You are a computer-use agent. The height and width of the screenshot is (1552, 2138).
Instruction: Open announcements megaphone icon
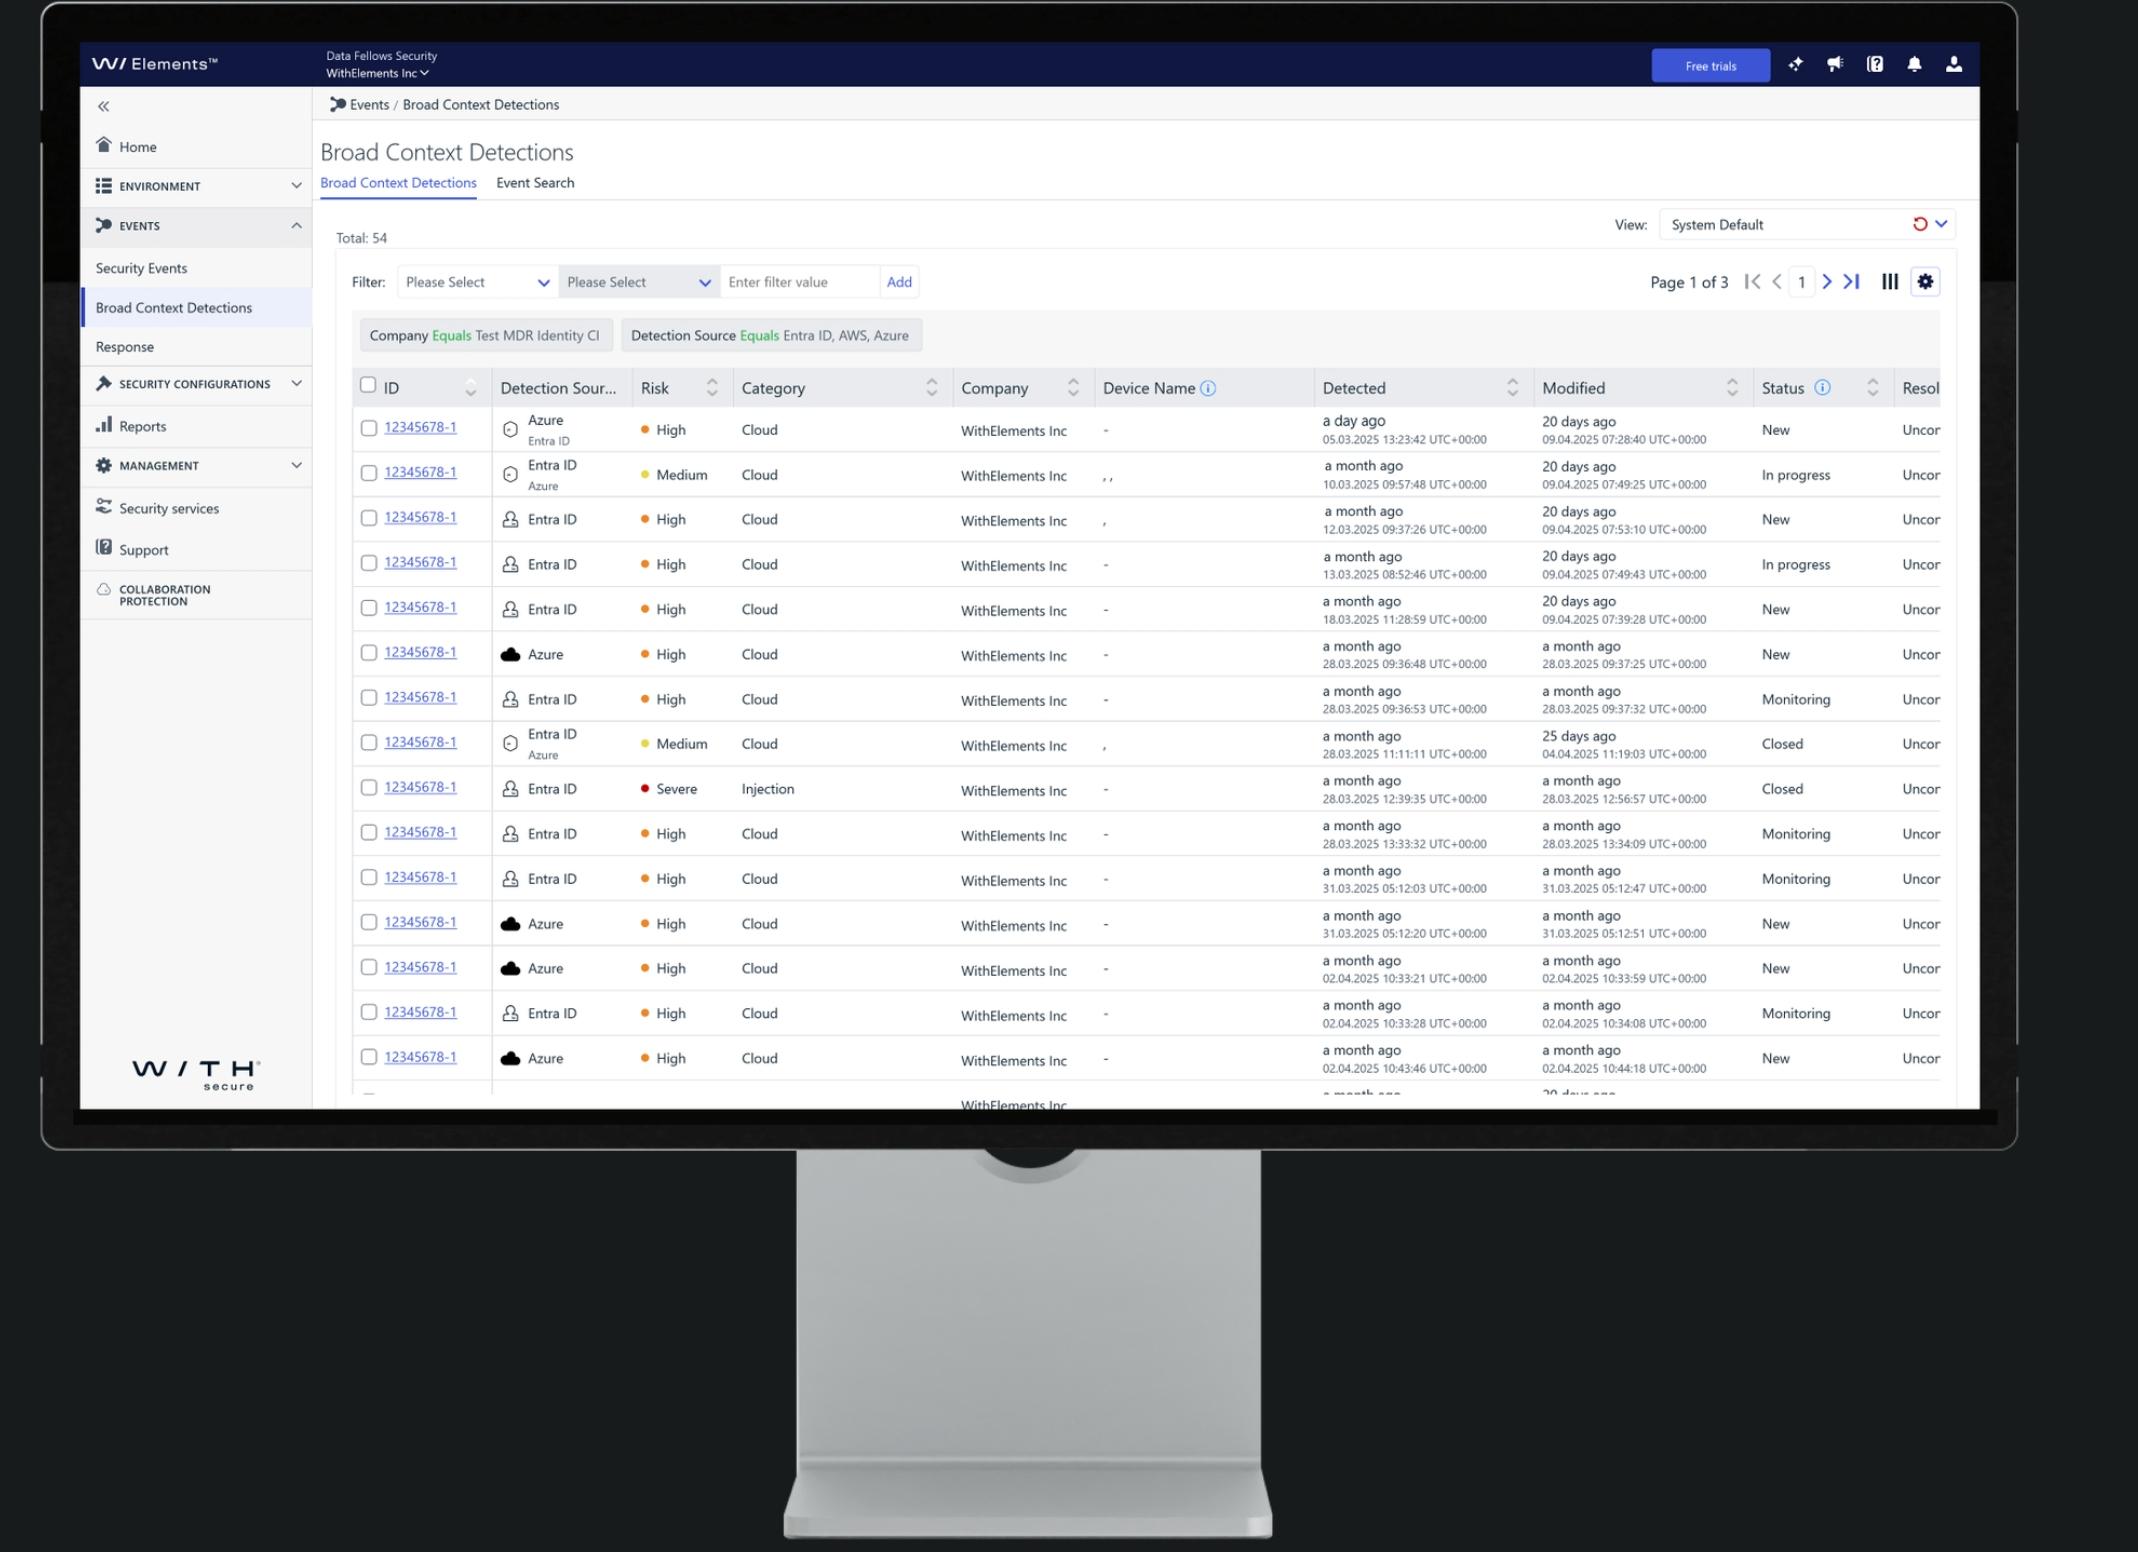click(1835, 65)
